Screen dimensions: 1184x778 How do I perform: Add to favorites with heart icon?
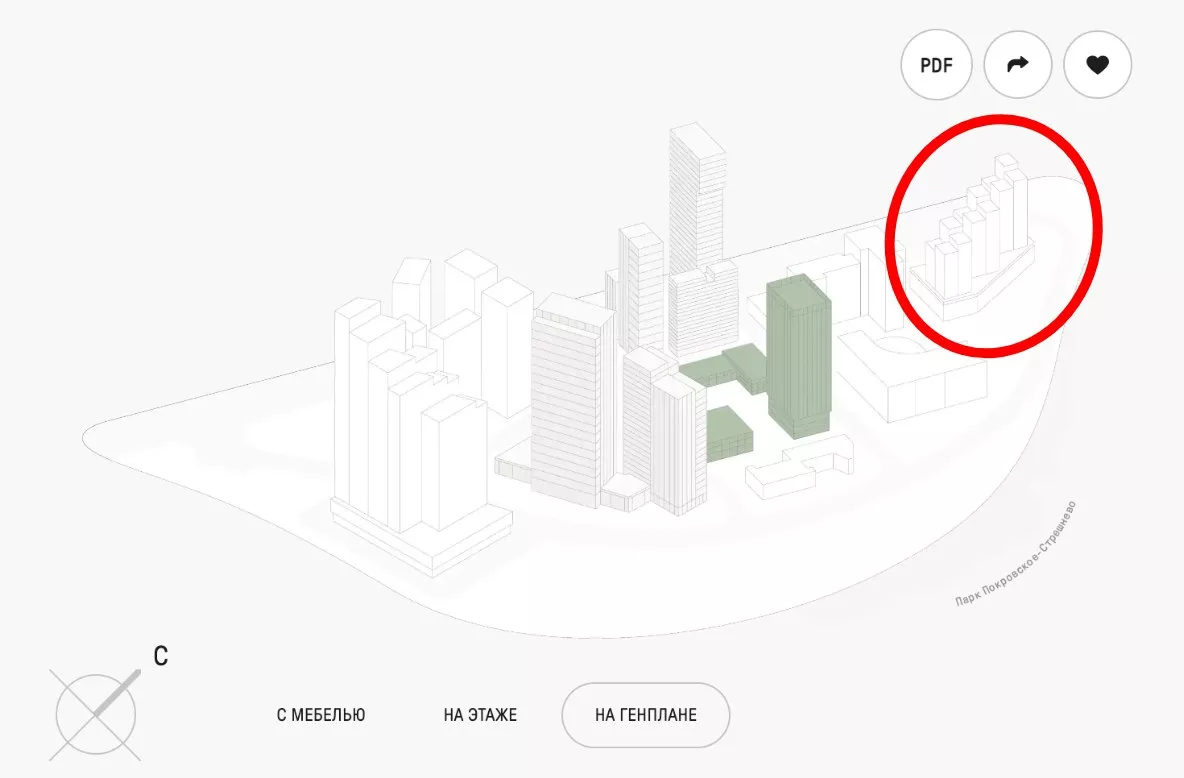point(1098,65)
